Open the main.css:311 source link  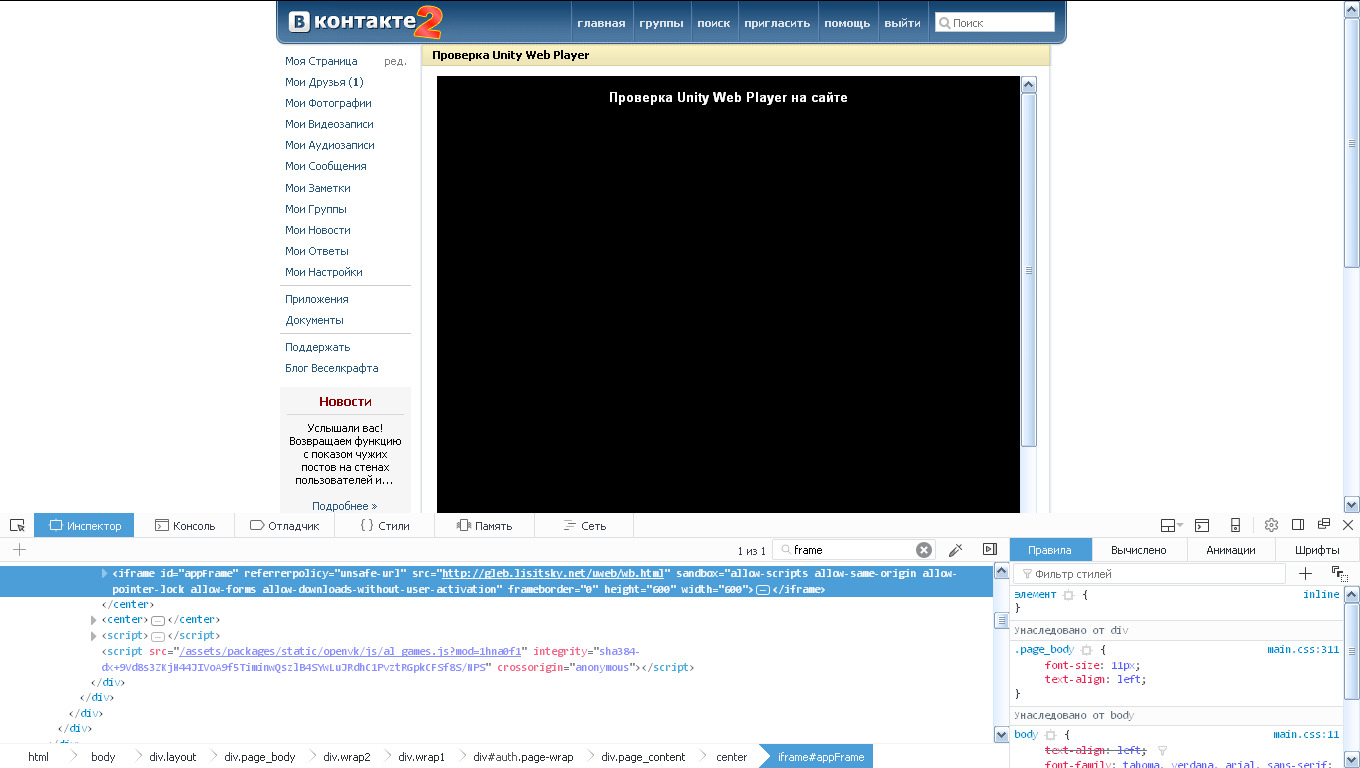[x=1303, y=650]
